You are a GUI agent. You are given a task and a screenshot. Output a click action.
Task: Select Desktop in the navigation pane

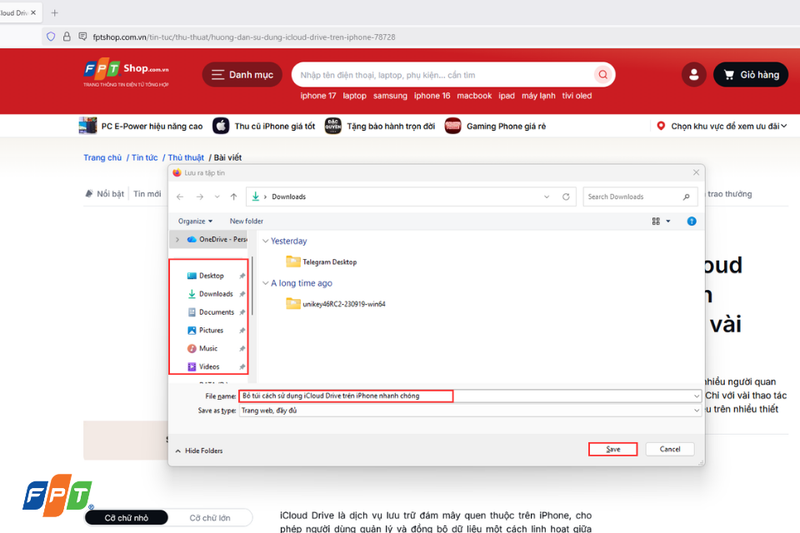coord(211,275)
